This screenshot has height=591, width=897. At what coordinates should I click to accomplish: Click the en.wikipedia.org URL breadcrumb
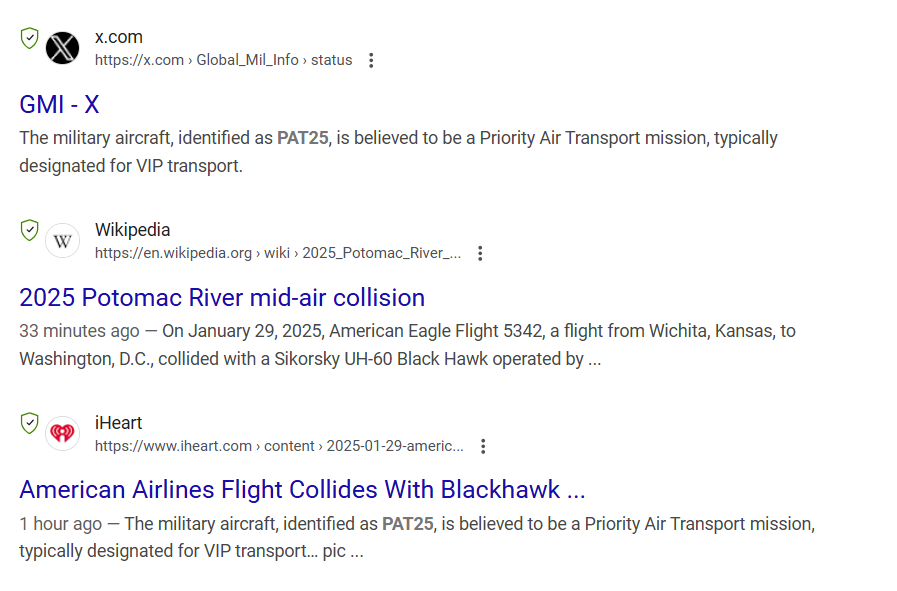pos(278,253)
